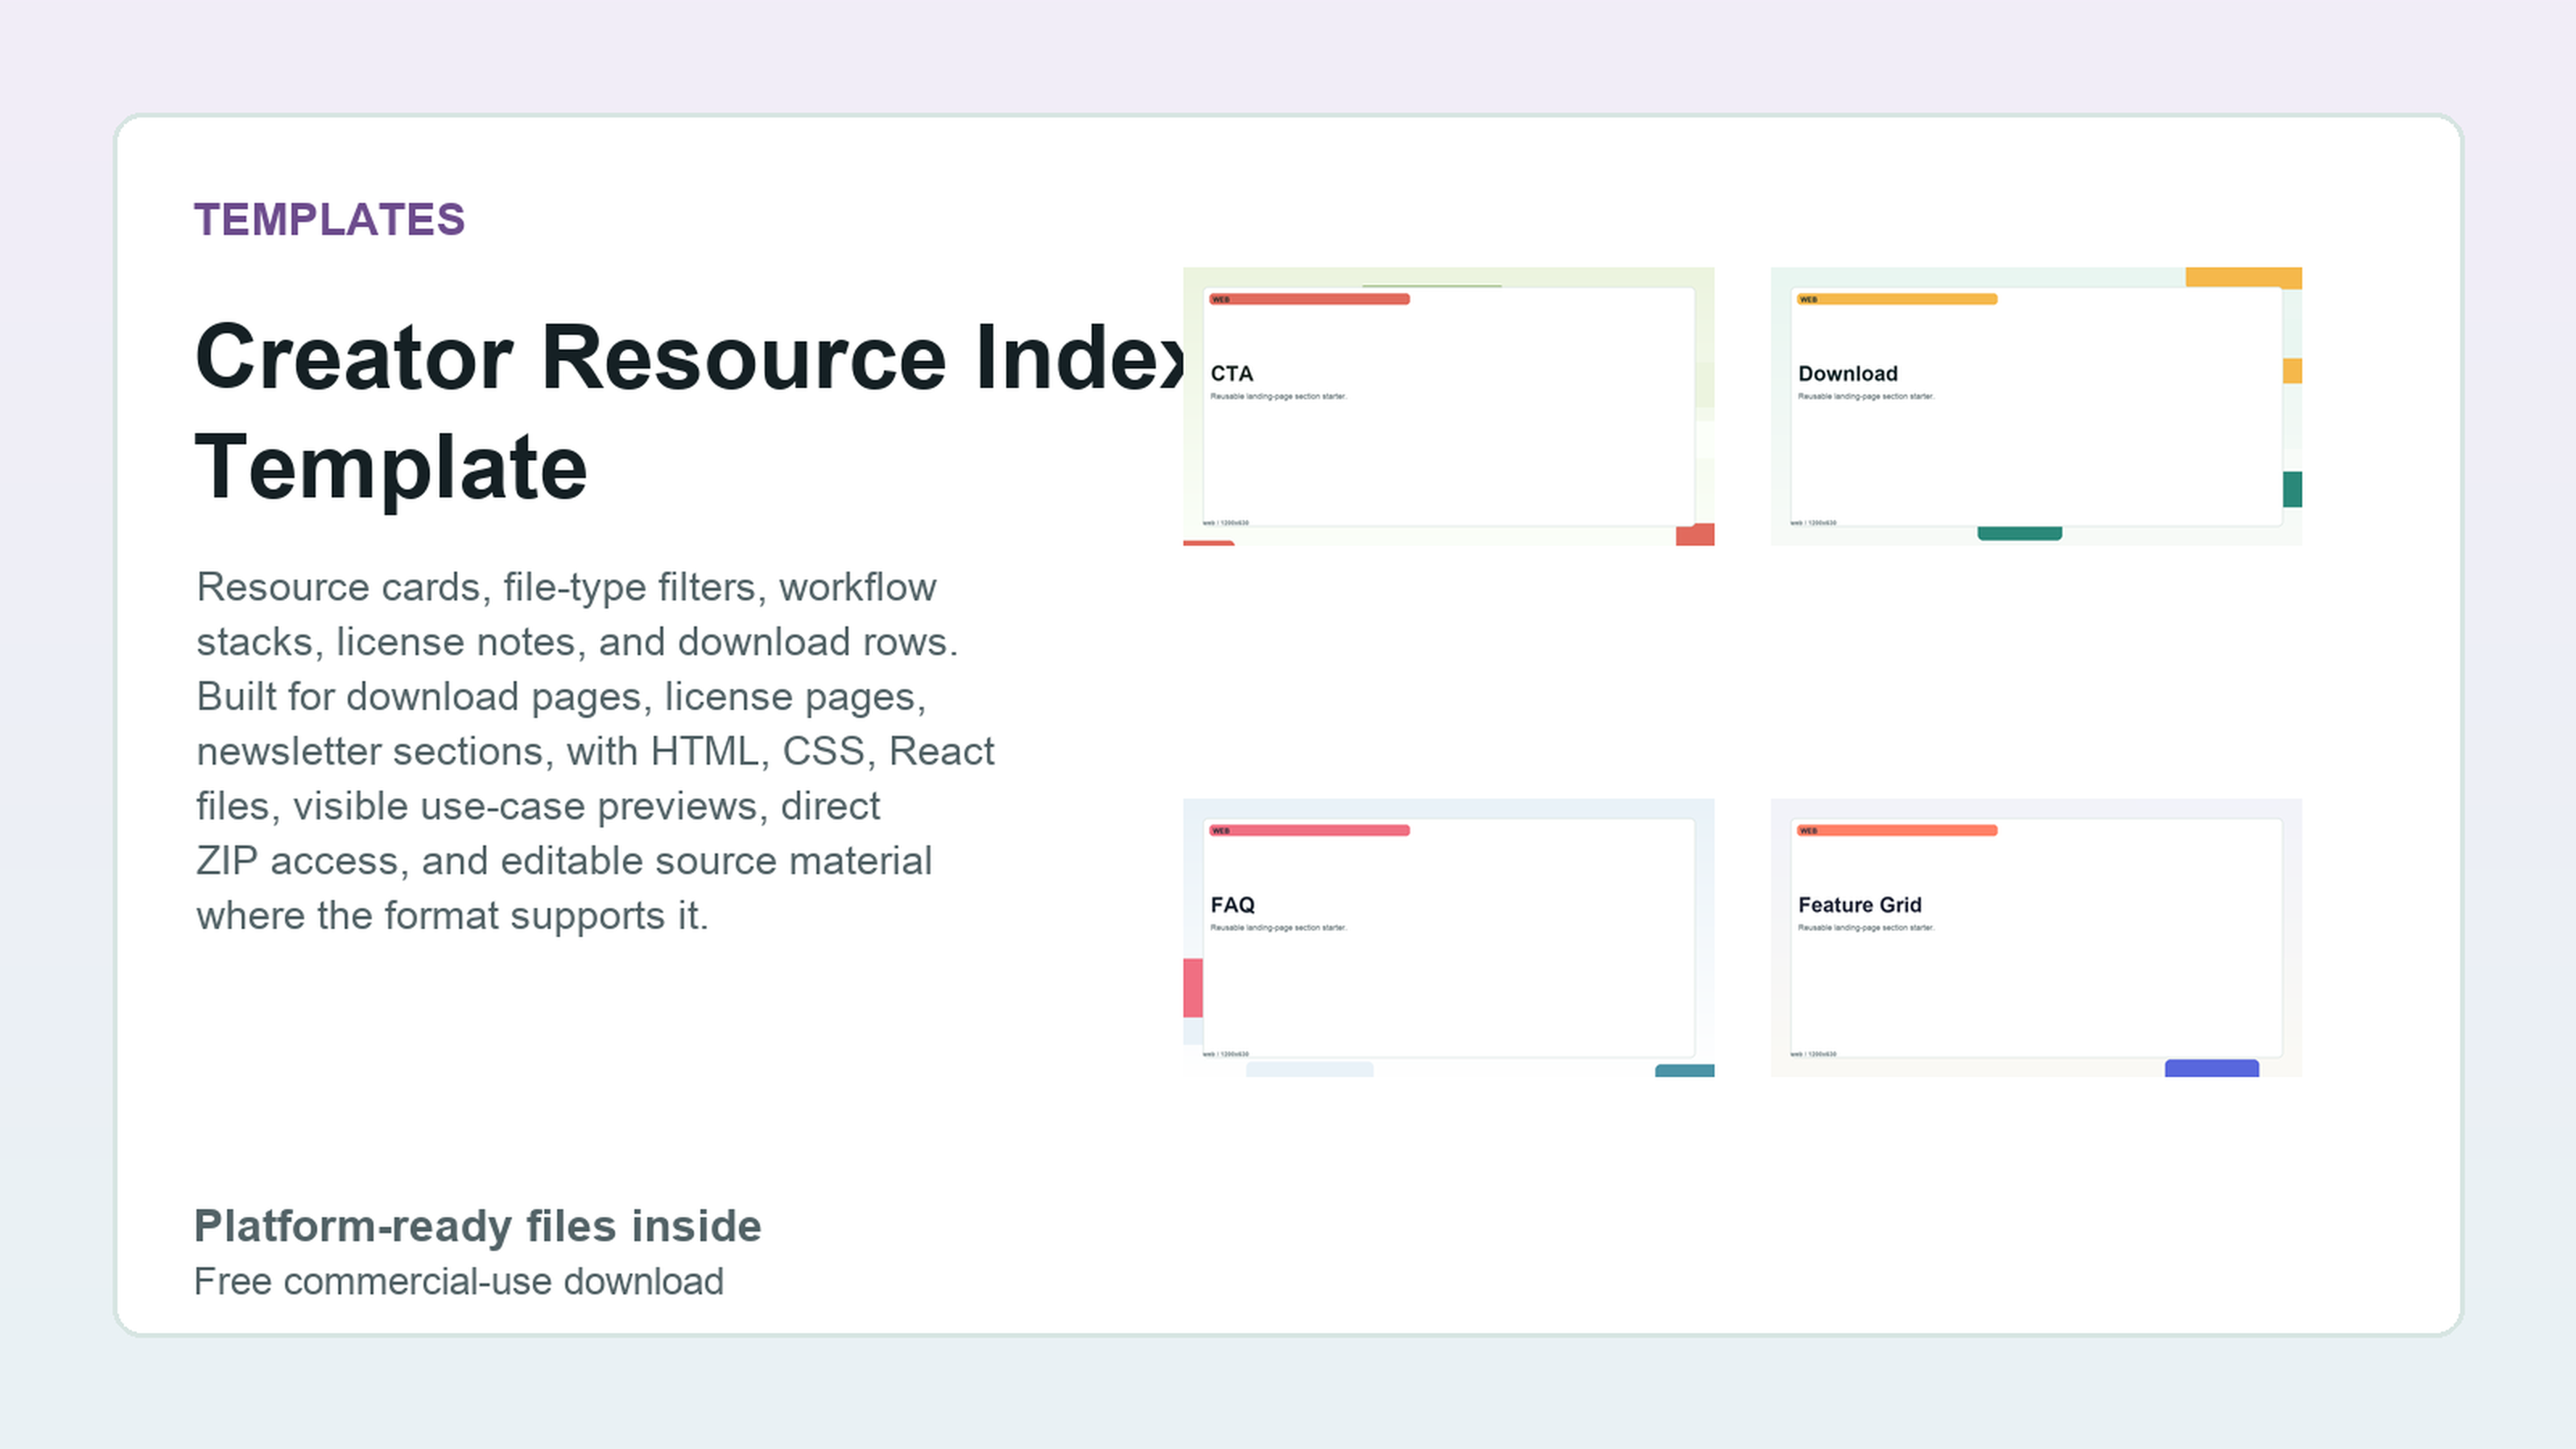Click the Free commercial-use download text

(x=458, y=1281)
